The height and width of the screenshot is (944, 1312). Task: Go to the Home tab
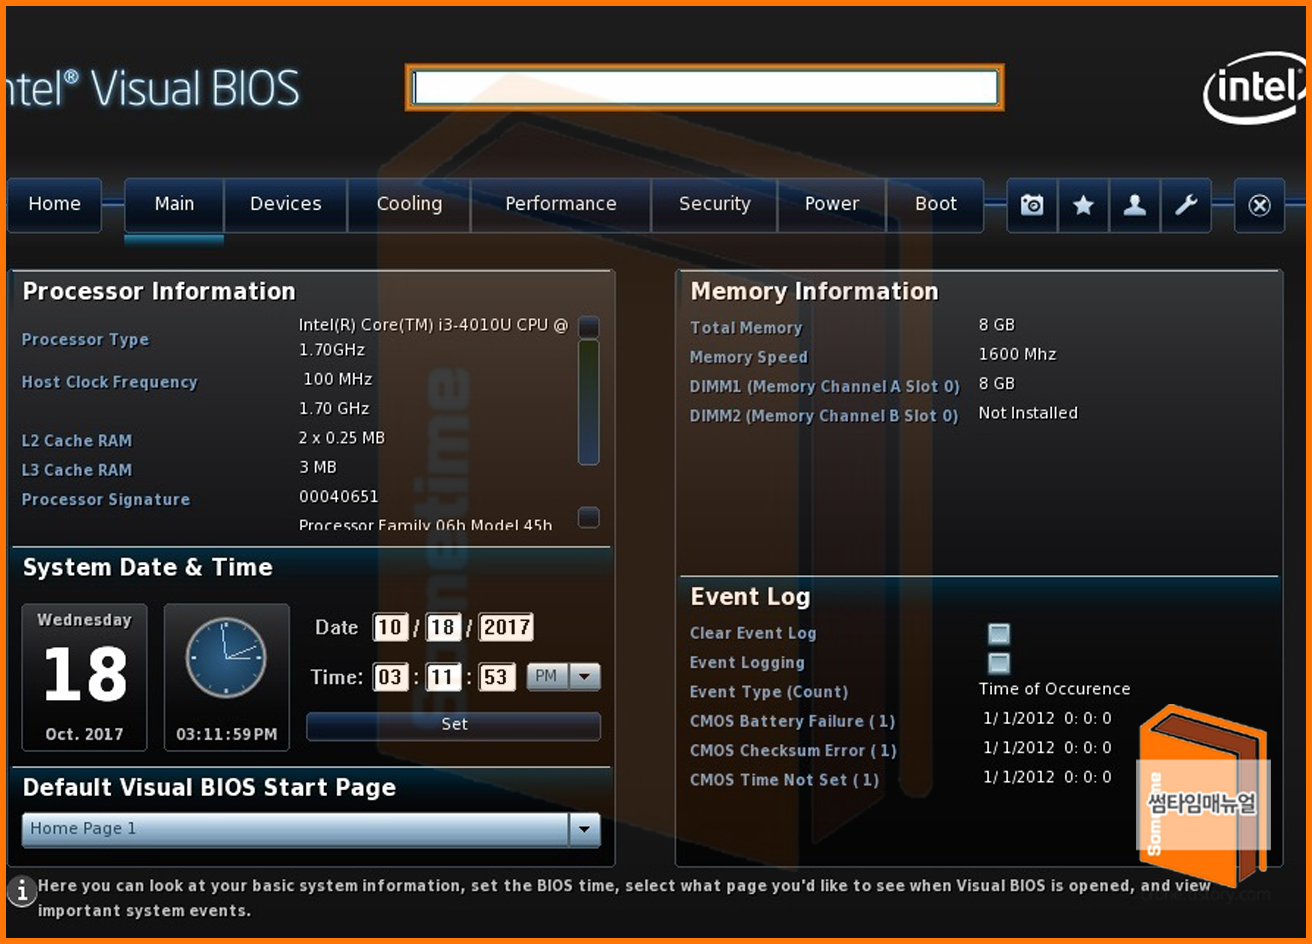tap(54, 205)
